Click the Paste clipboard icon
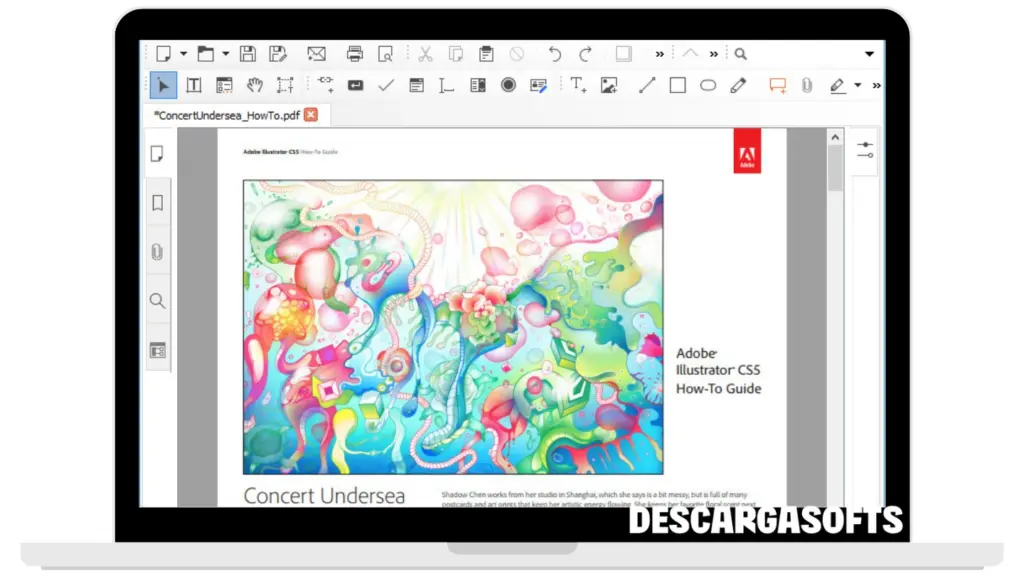This screenshot has width=1024, height=576. pos(486,54)
